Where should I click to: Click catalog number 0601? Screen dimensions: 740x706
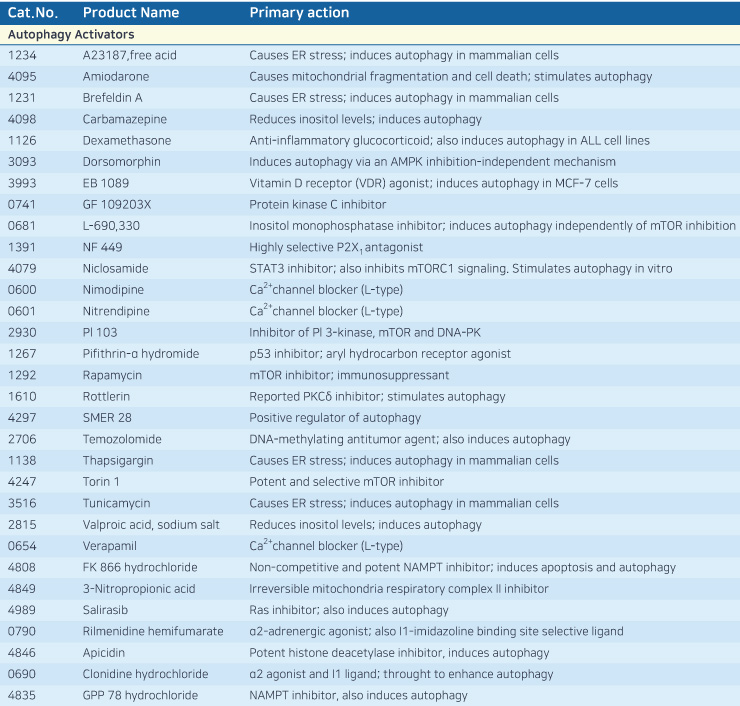[22, 311]
